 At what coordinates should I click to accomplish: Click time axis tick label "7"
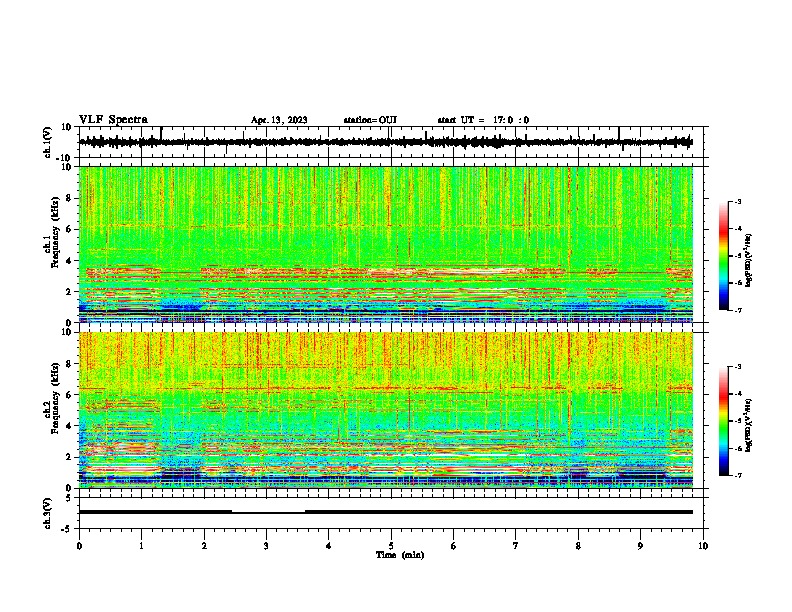(516, 546)
